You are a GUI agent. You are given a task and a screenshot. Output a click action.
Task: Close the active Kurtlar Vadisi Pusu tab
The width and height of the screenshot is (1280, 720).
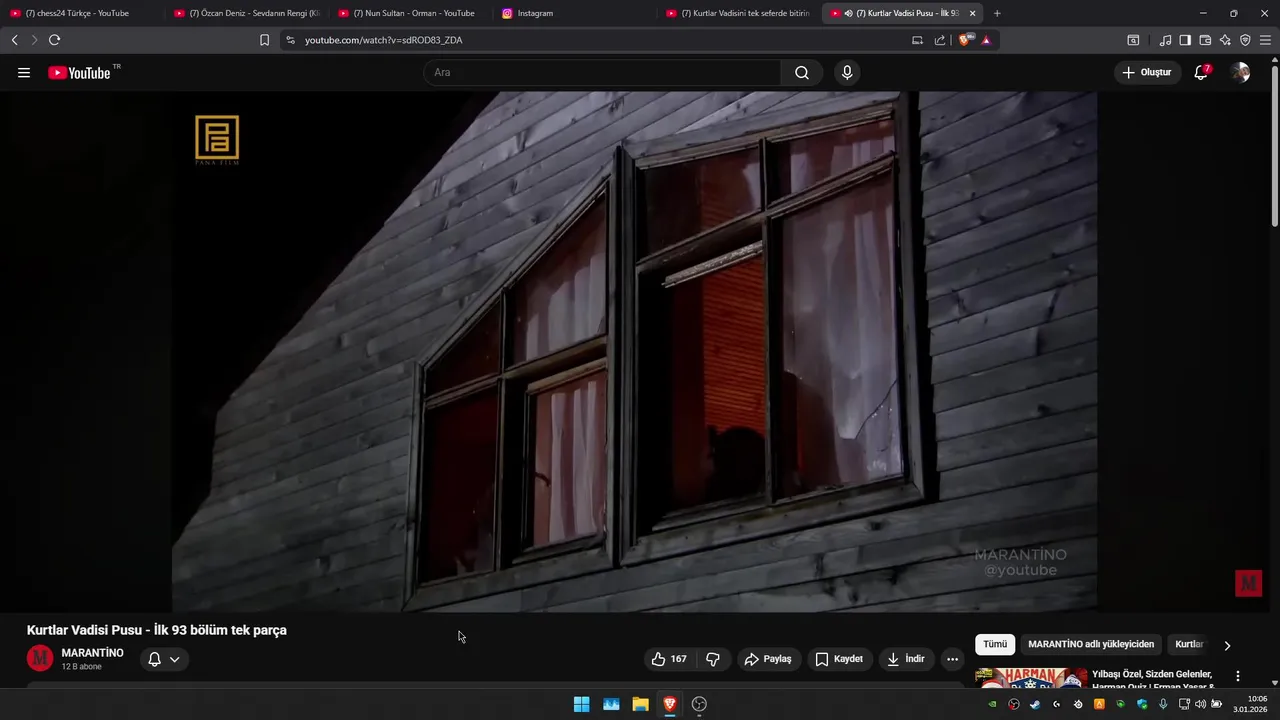click(972, 13)
